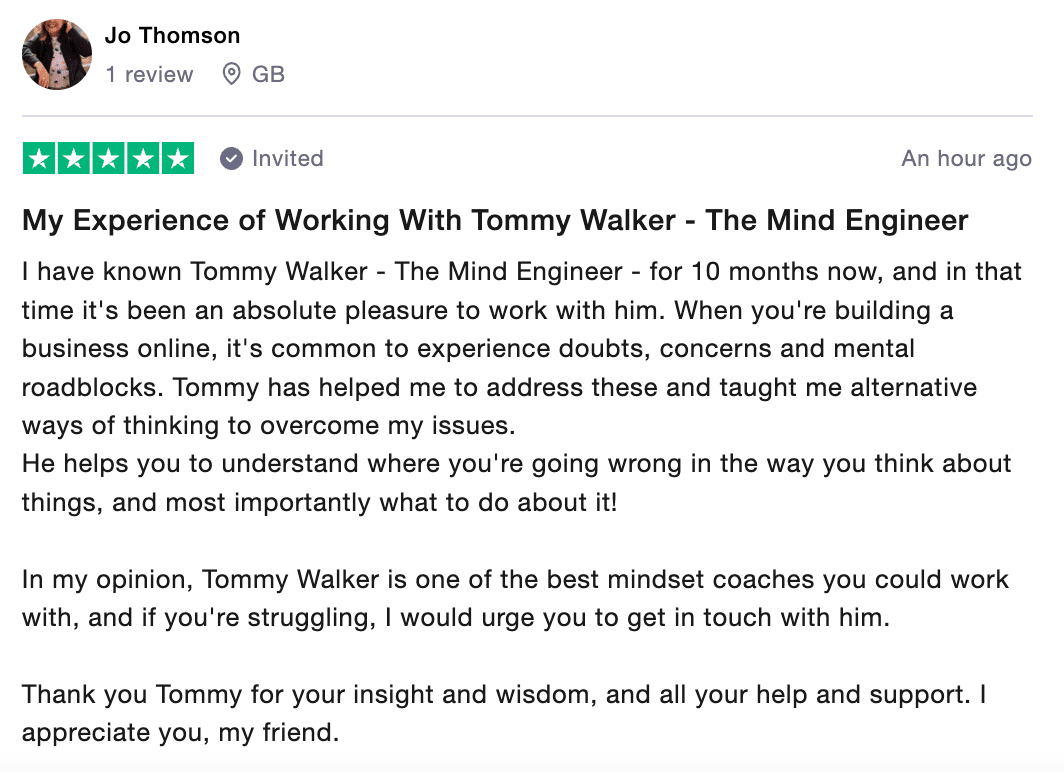
Task: Select the GB country label
Action: [268, 74]
